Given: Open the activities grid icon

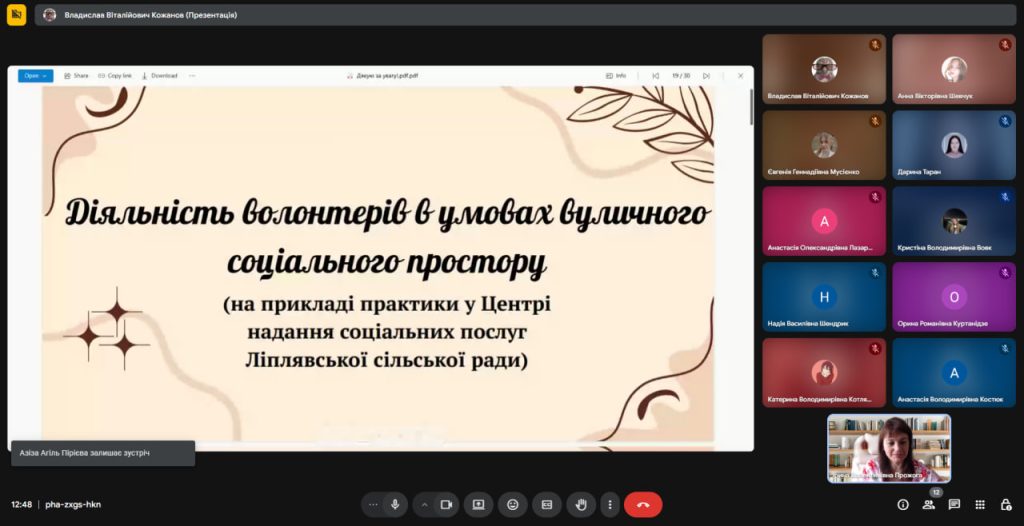Looking at the screenshot, I should [980, 505].
